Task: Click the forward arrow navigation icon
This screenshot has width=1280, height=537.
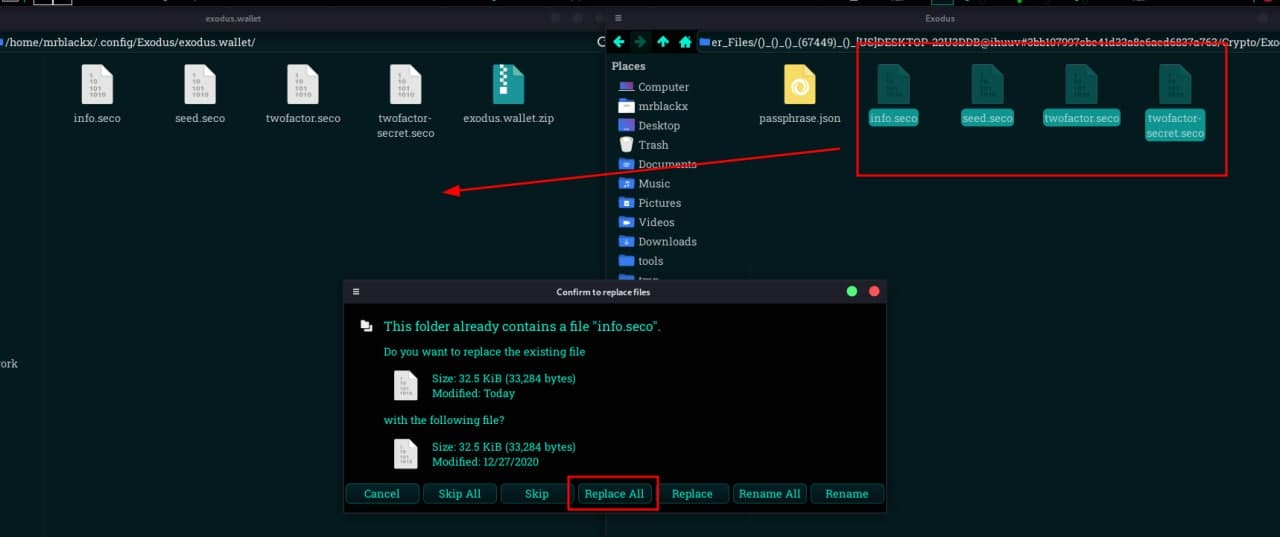Action: [640, 42]
